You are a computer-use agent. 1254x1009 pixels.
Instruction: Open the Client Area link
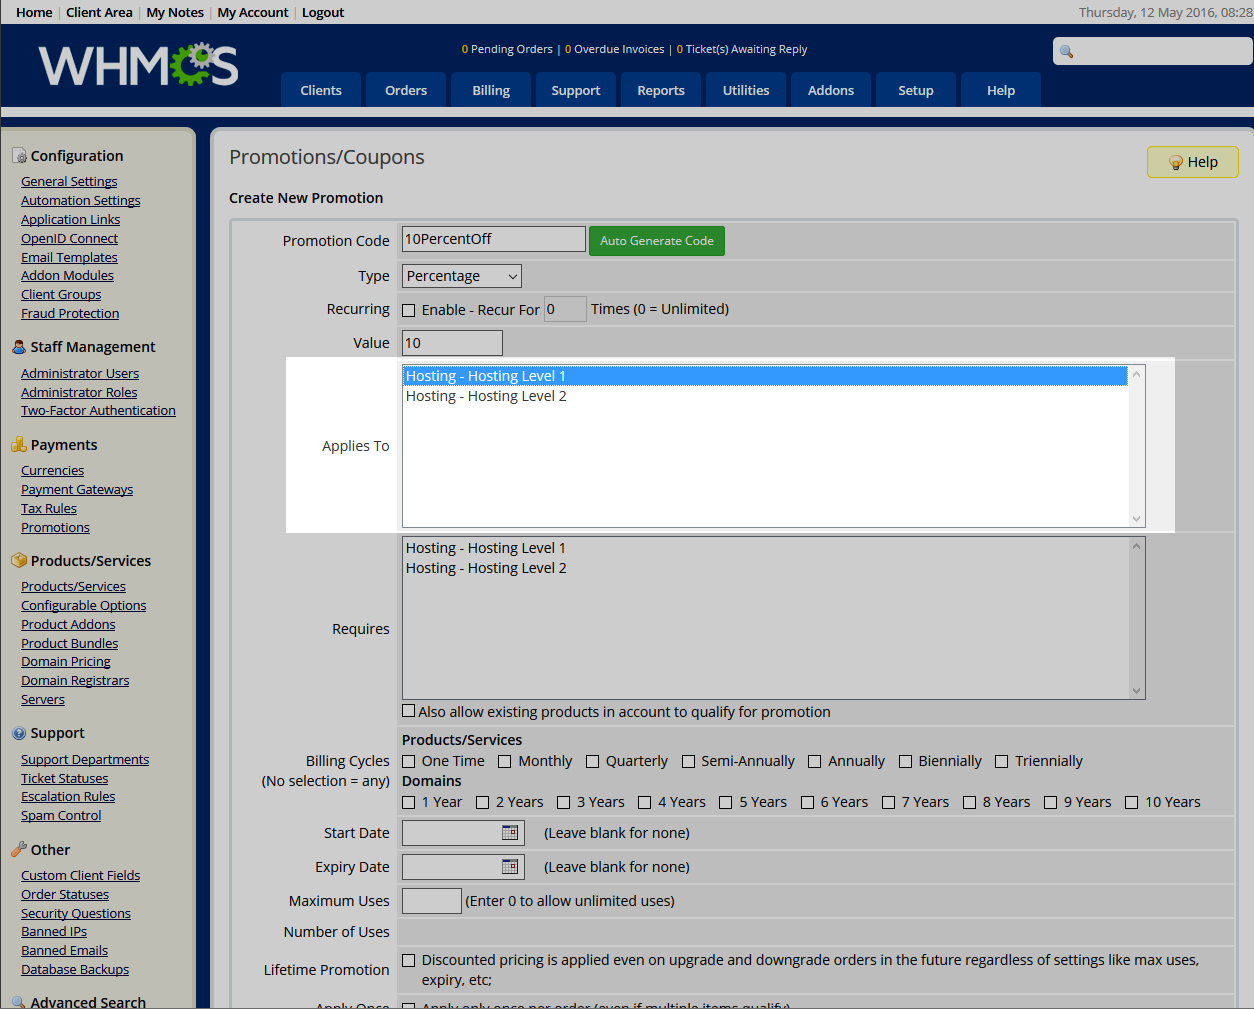coord(99,12)
